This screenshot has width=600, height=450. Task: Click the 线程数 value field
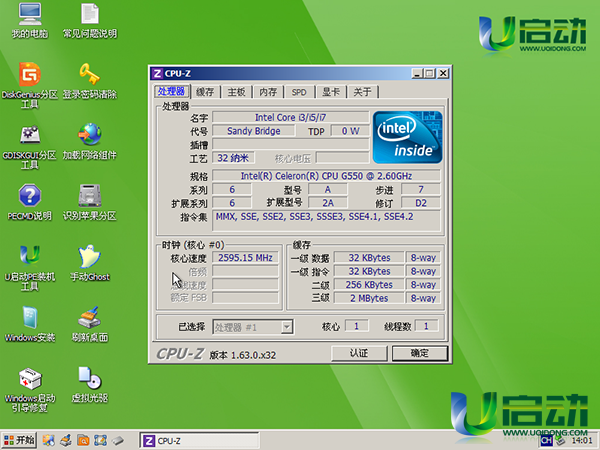click(x=426, y=326)
